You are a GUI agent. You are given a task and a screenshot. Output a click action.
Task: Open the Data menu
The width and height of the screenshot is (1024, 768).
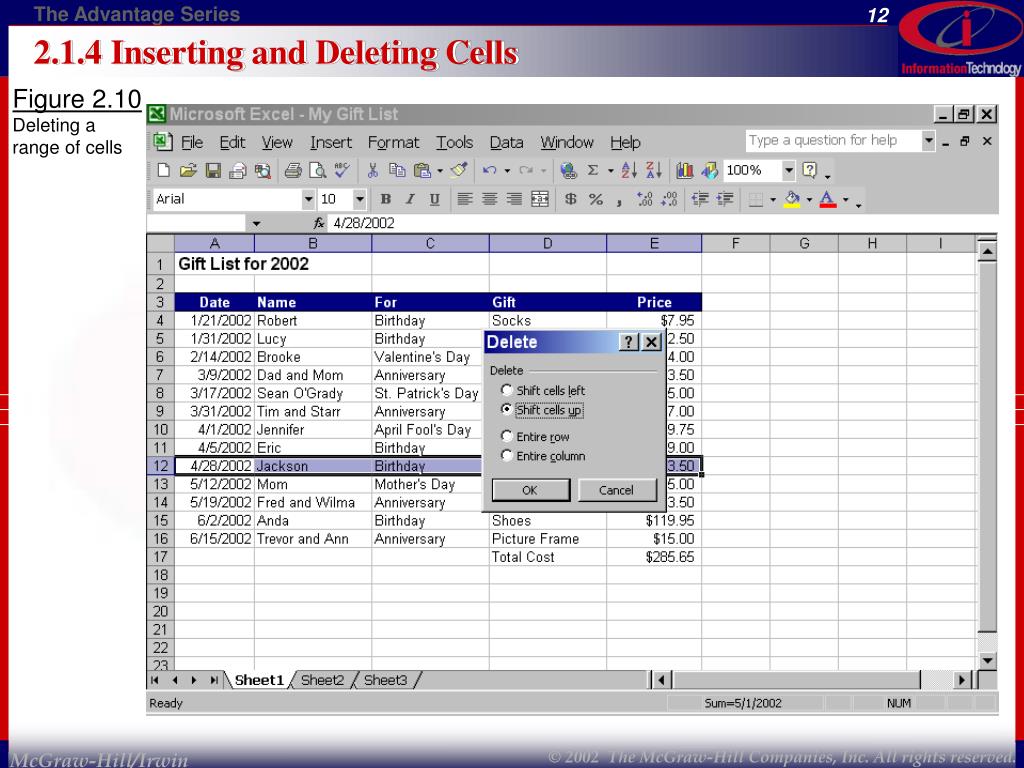click(506, 142)
